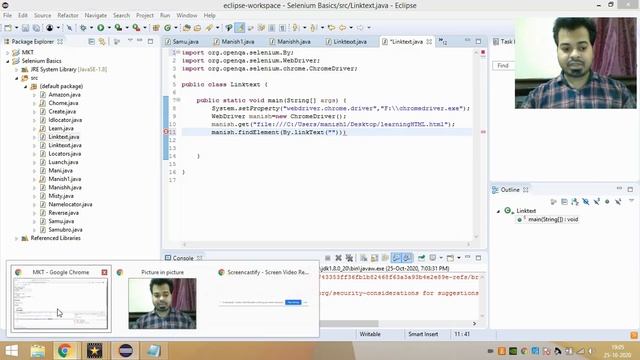
Task: Click the Open Type toolbar icon
Action: [x=187, y=28]
